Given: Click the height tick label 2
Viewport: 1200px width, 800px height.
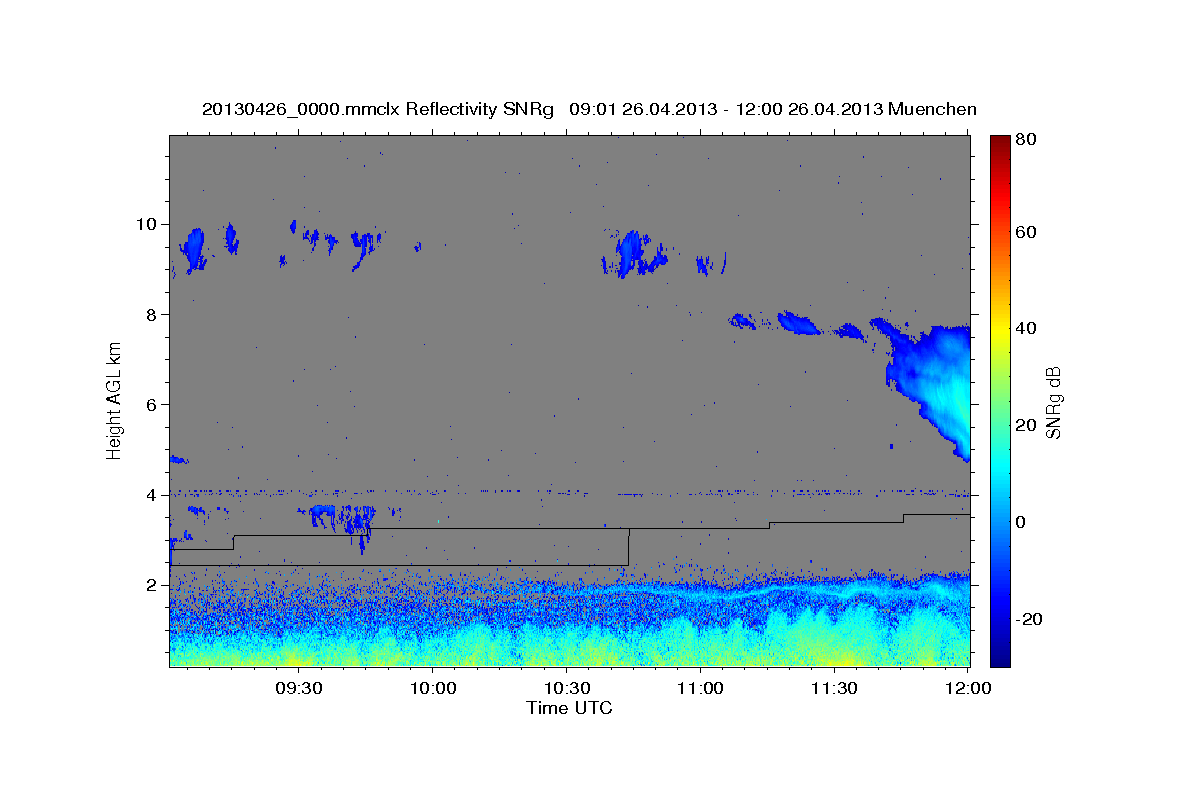Looking at the screenshot, I should coord(153,584).
